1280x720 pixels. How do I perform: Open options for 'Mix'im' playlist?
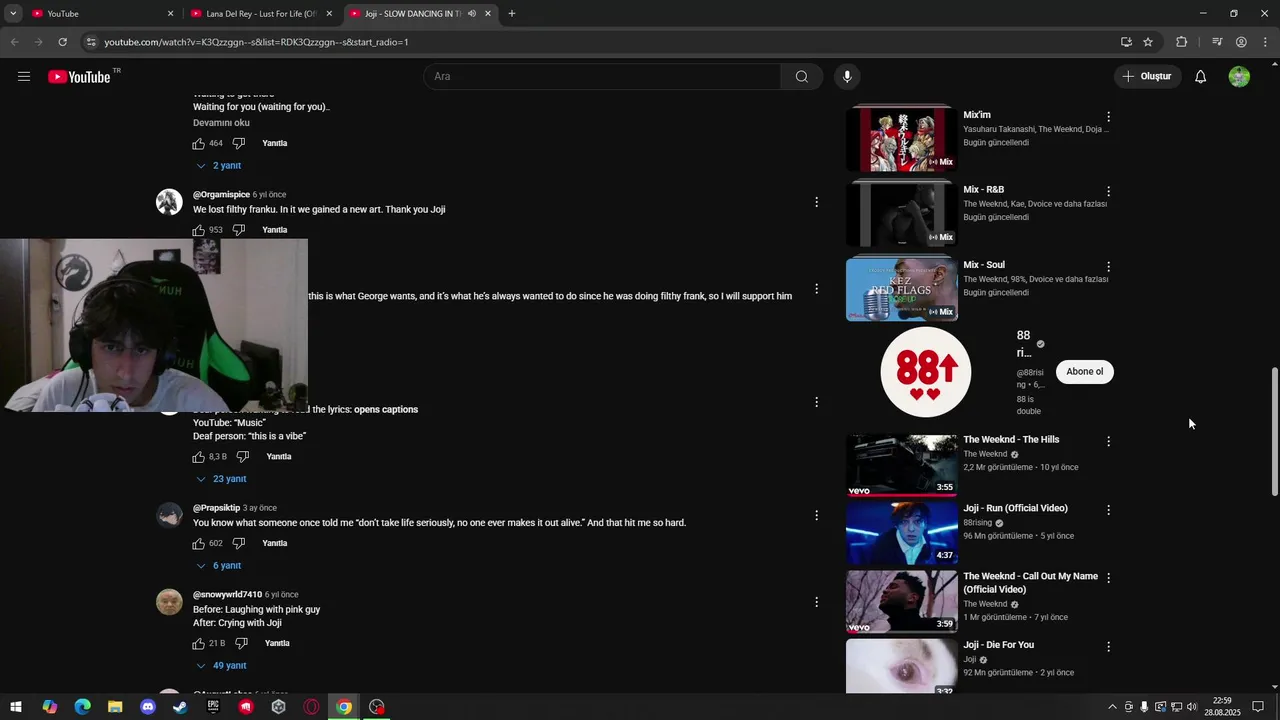pyautogui.click(x=1108, y=117)
